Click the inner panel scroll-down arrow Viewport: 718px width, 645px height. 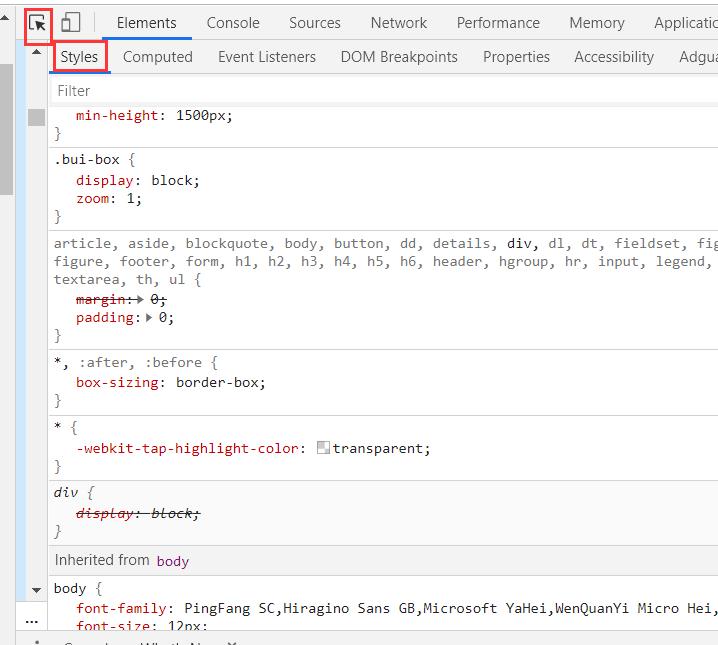coord(37,590)
